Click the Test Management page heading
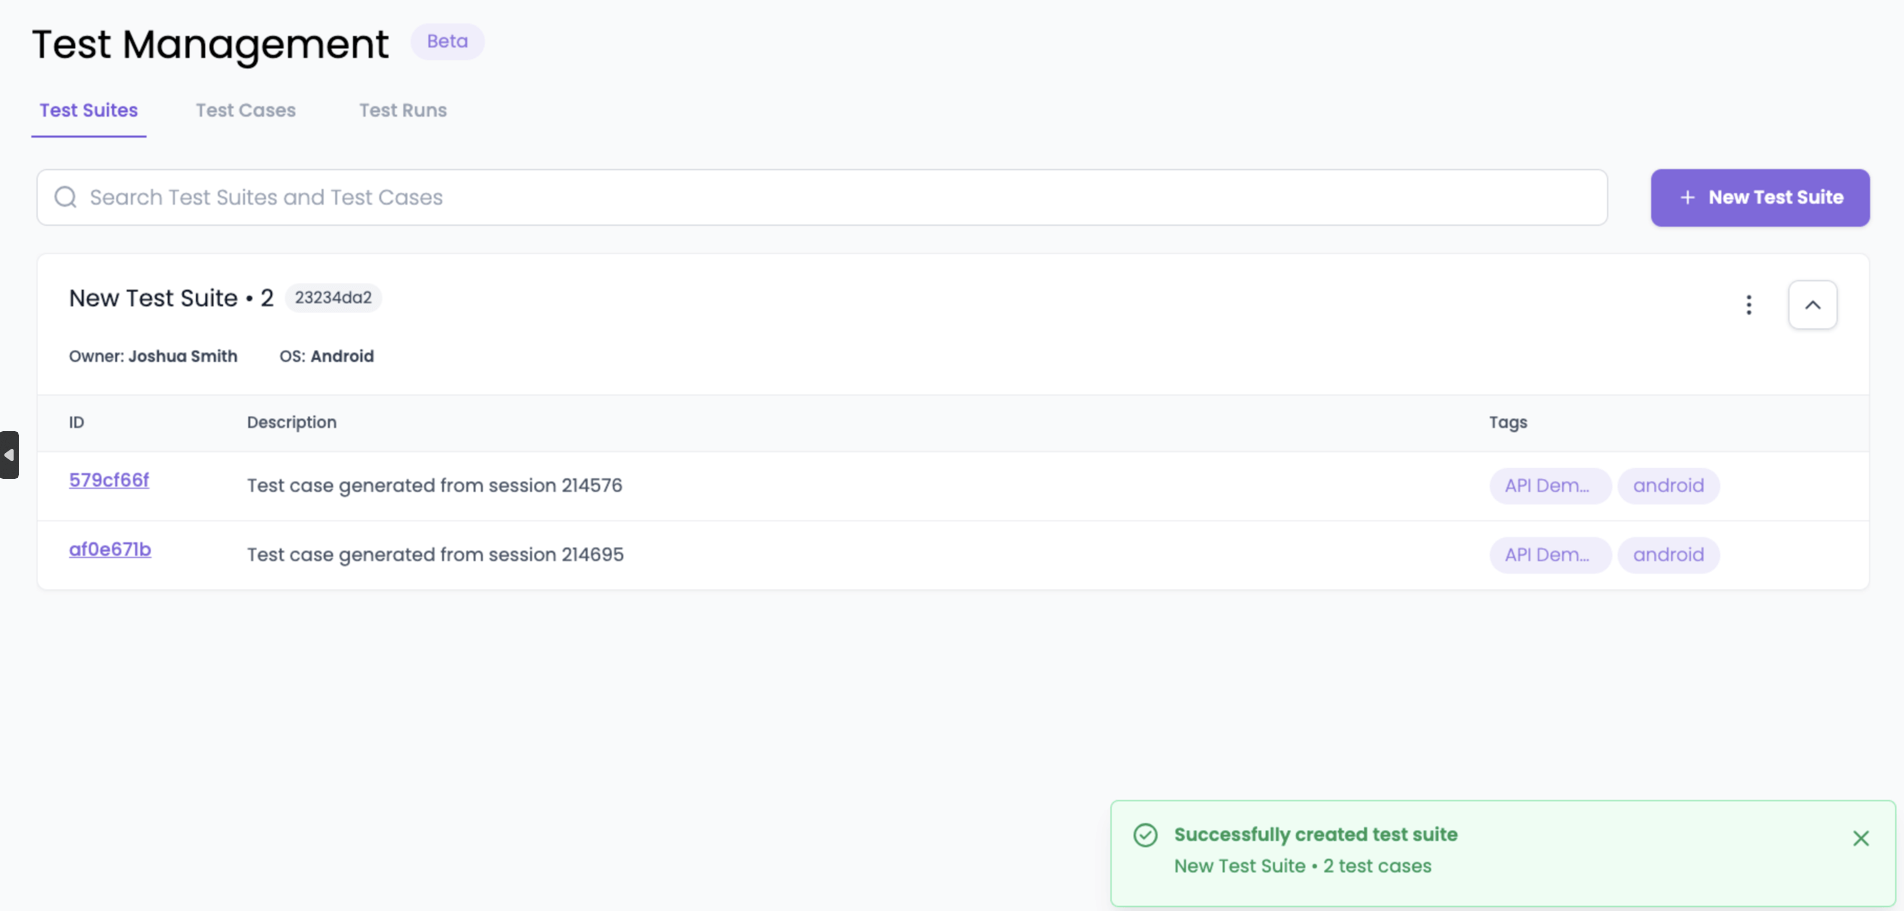The image size is (1904, 911). point(210,44)
